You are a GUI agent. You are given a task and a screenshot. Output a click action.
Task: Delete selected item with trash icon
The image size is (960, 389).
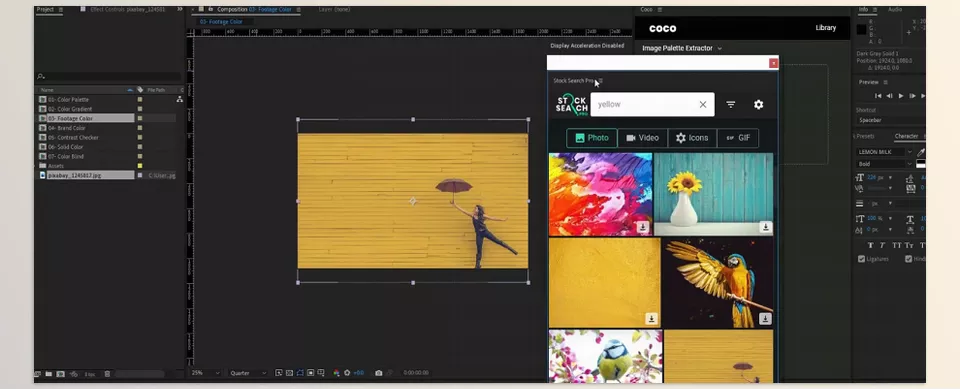click(x=107, y=374)
